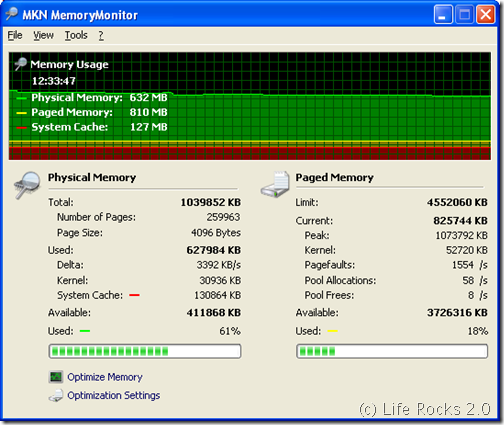Click the peak value 1073792 KB

click(462, 235)
